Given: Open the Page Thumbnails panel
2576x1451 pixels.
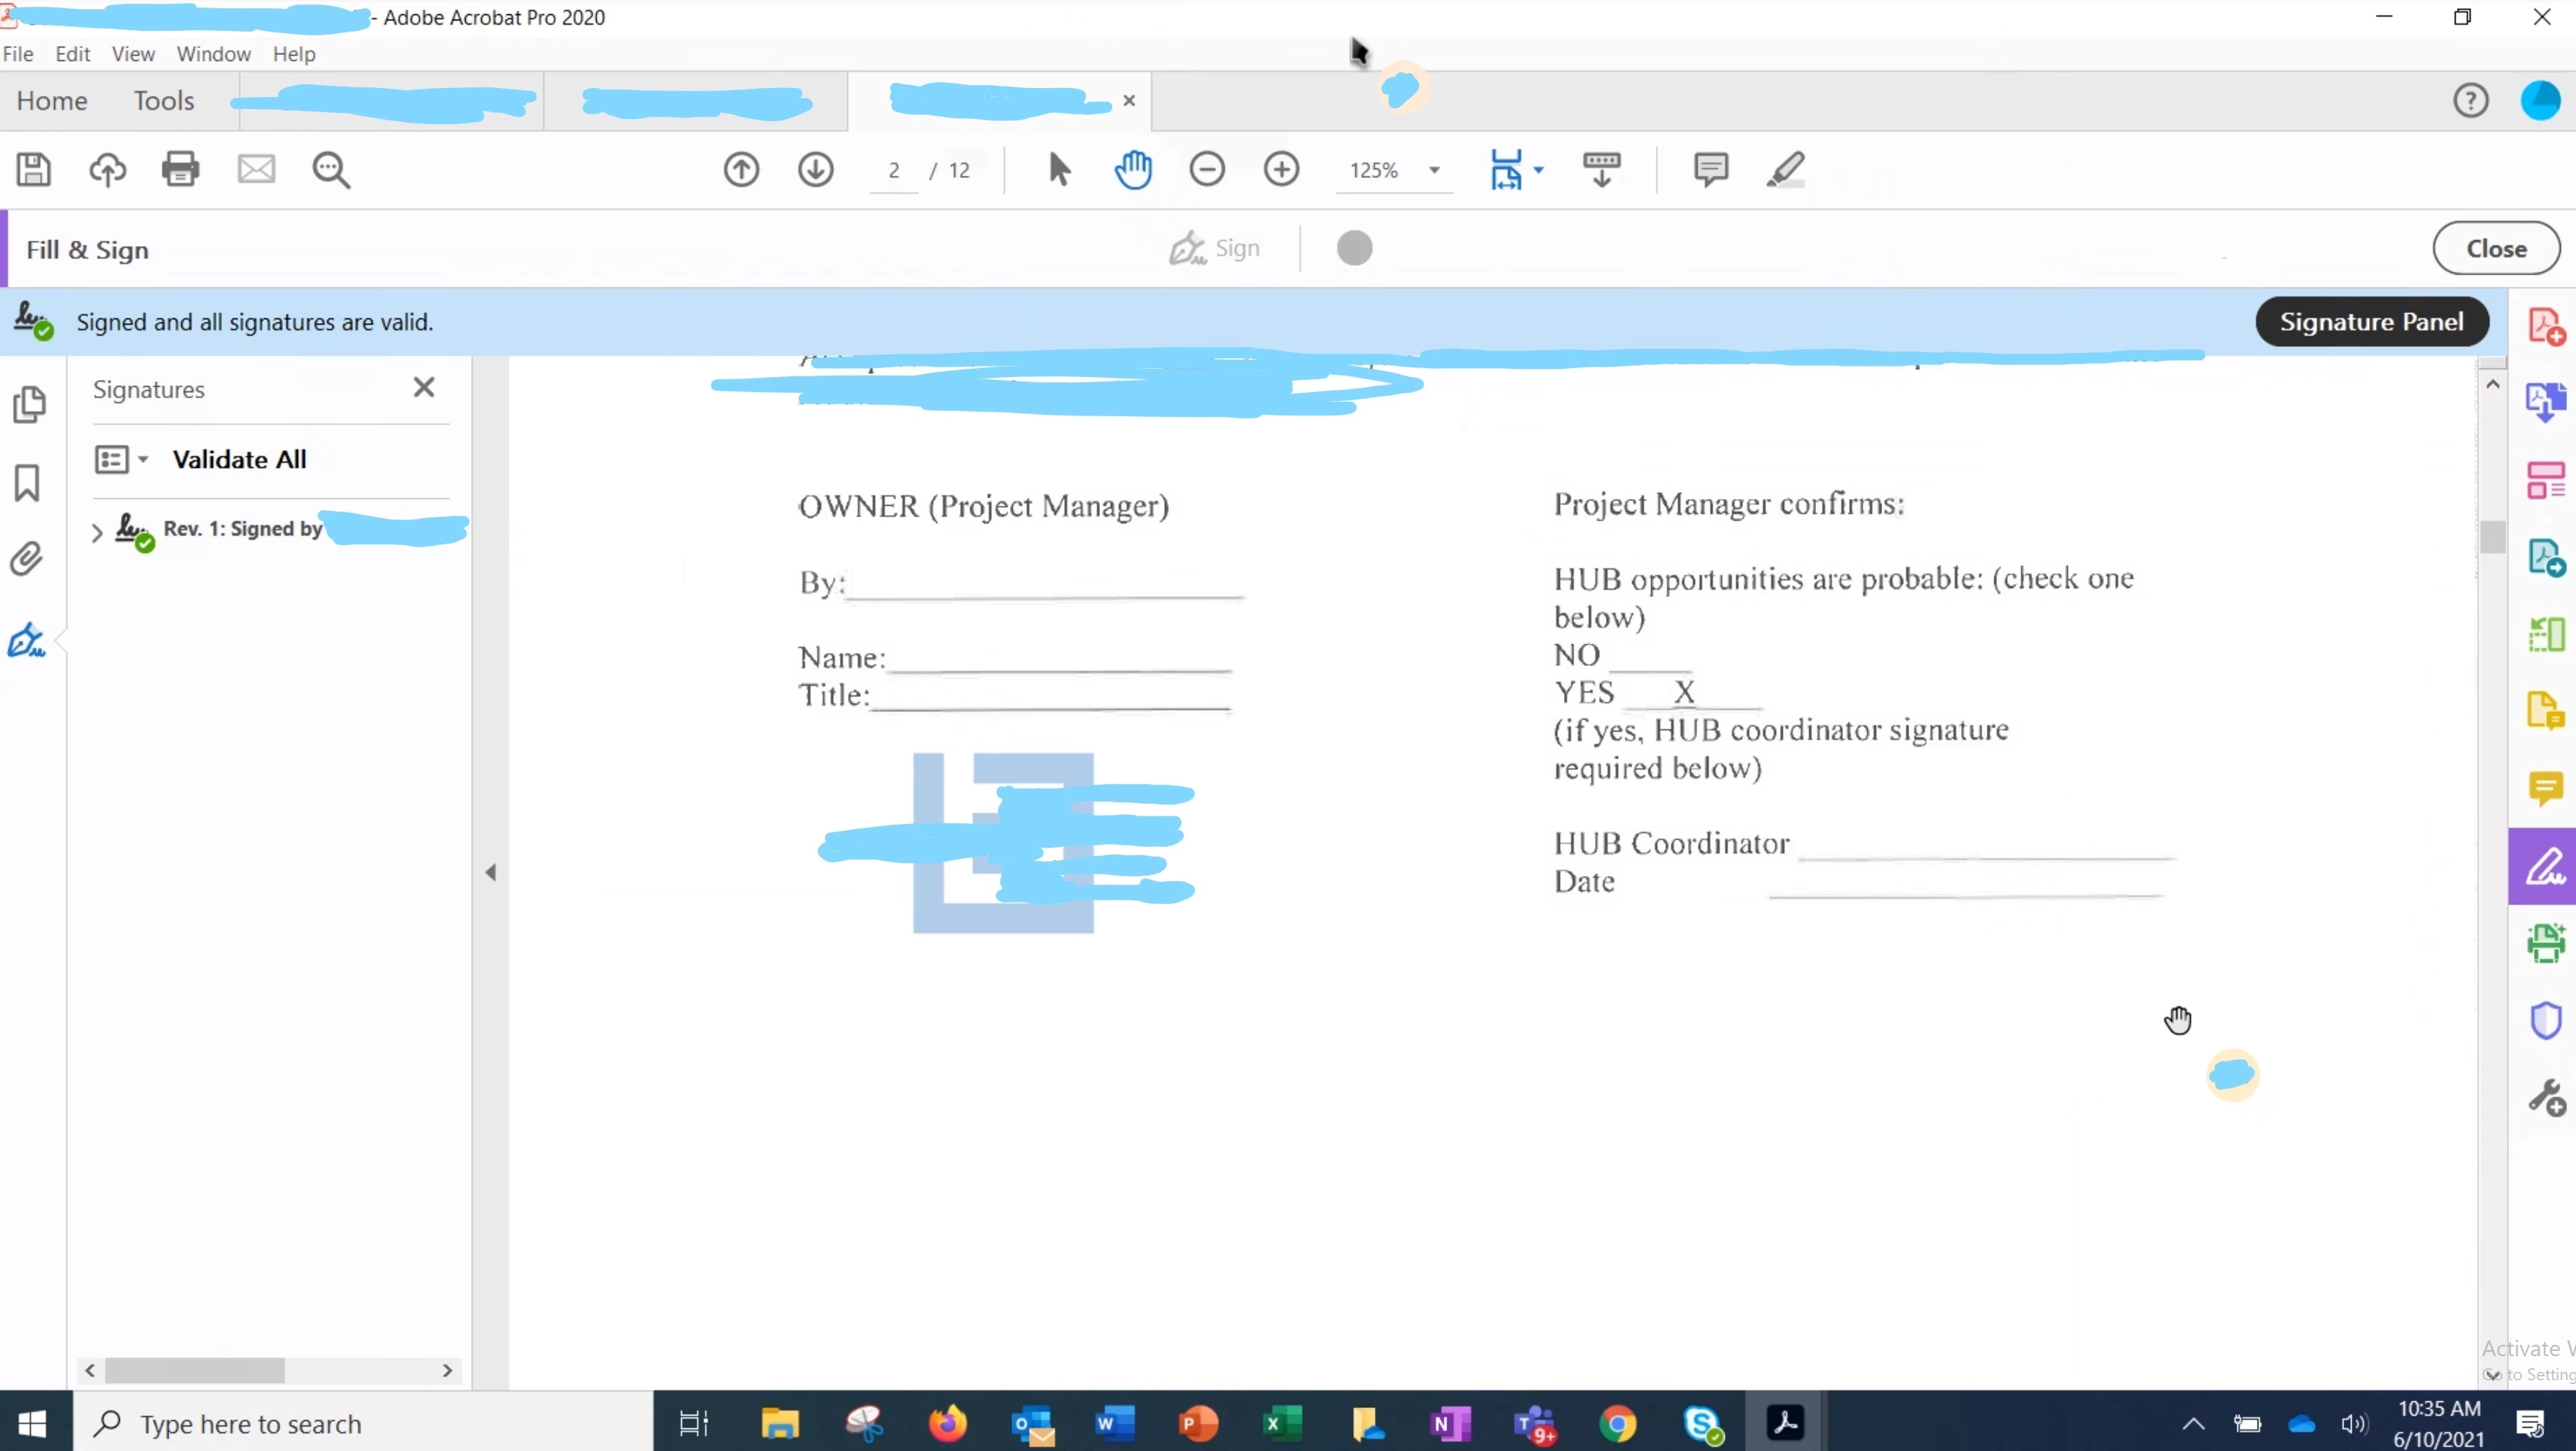Looking at the screenshot, I should (x=29, y=404).
